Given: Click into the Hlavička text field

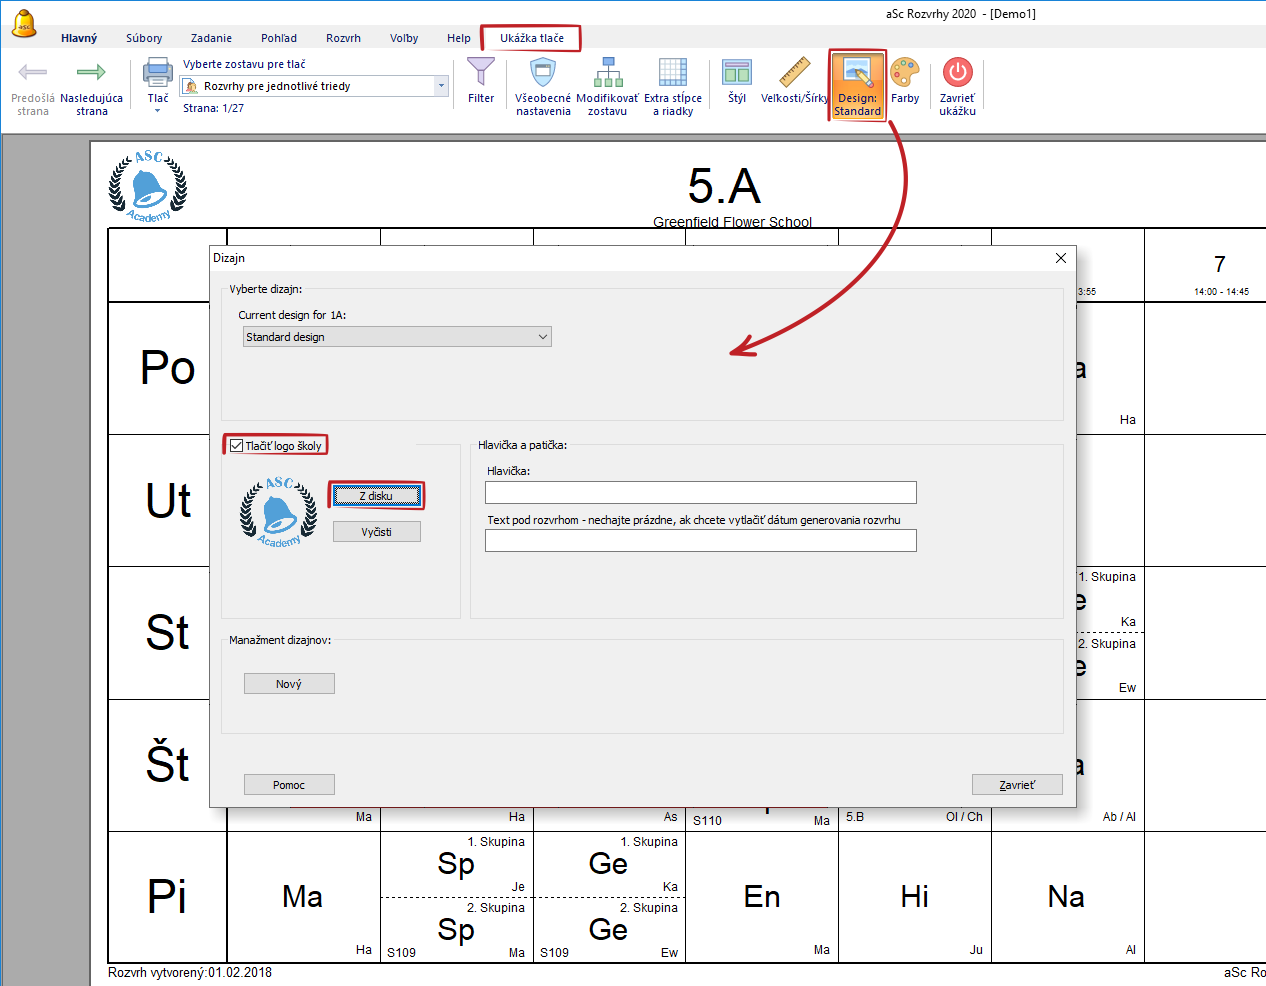Looking at the screenshot, I should click(700, 492).
